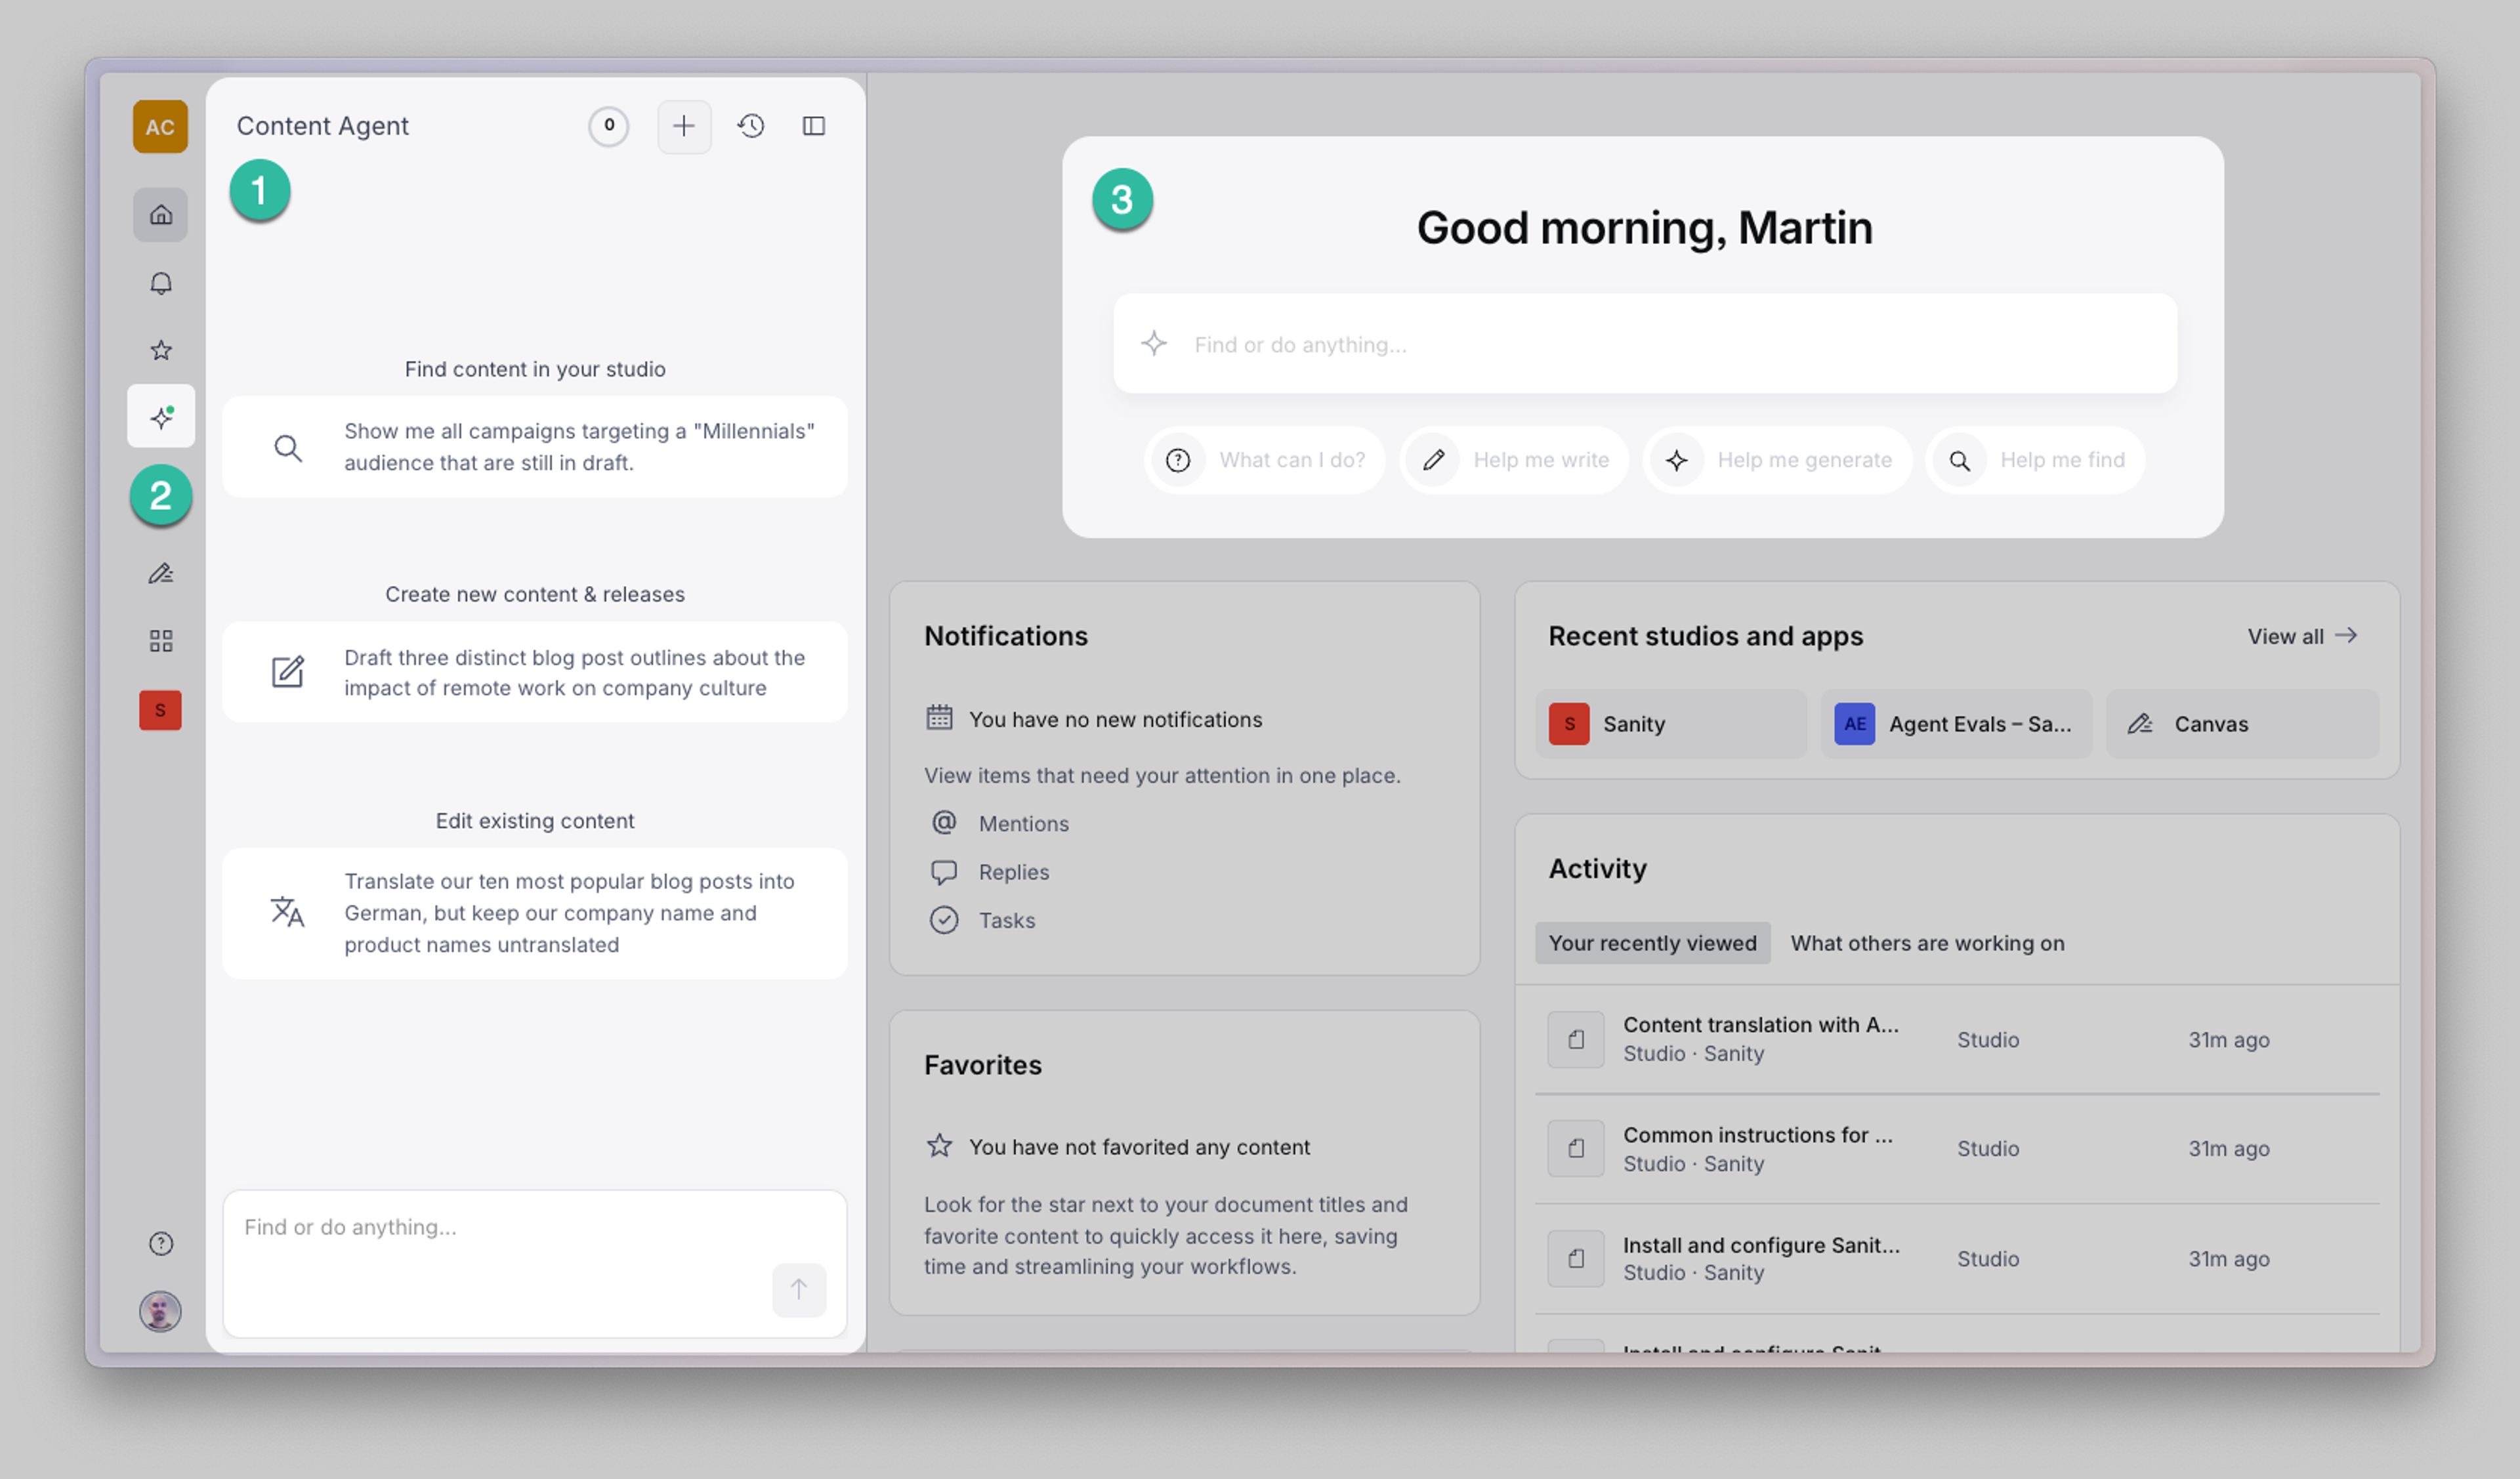Toggle the Content Agent side panel

[814, 126]
